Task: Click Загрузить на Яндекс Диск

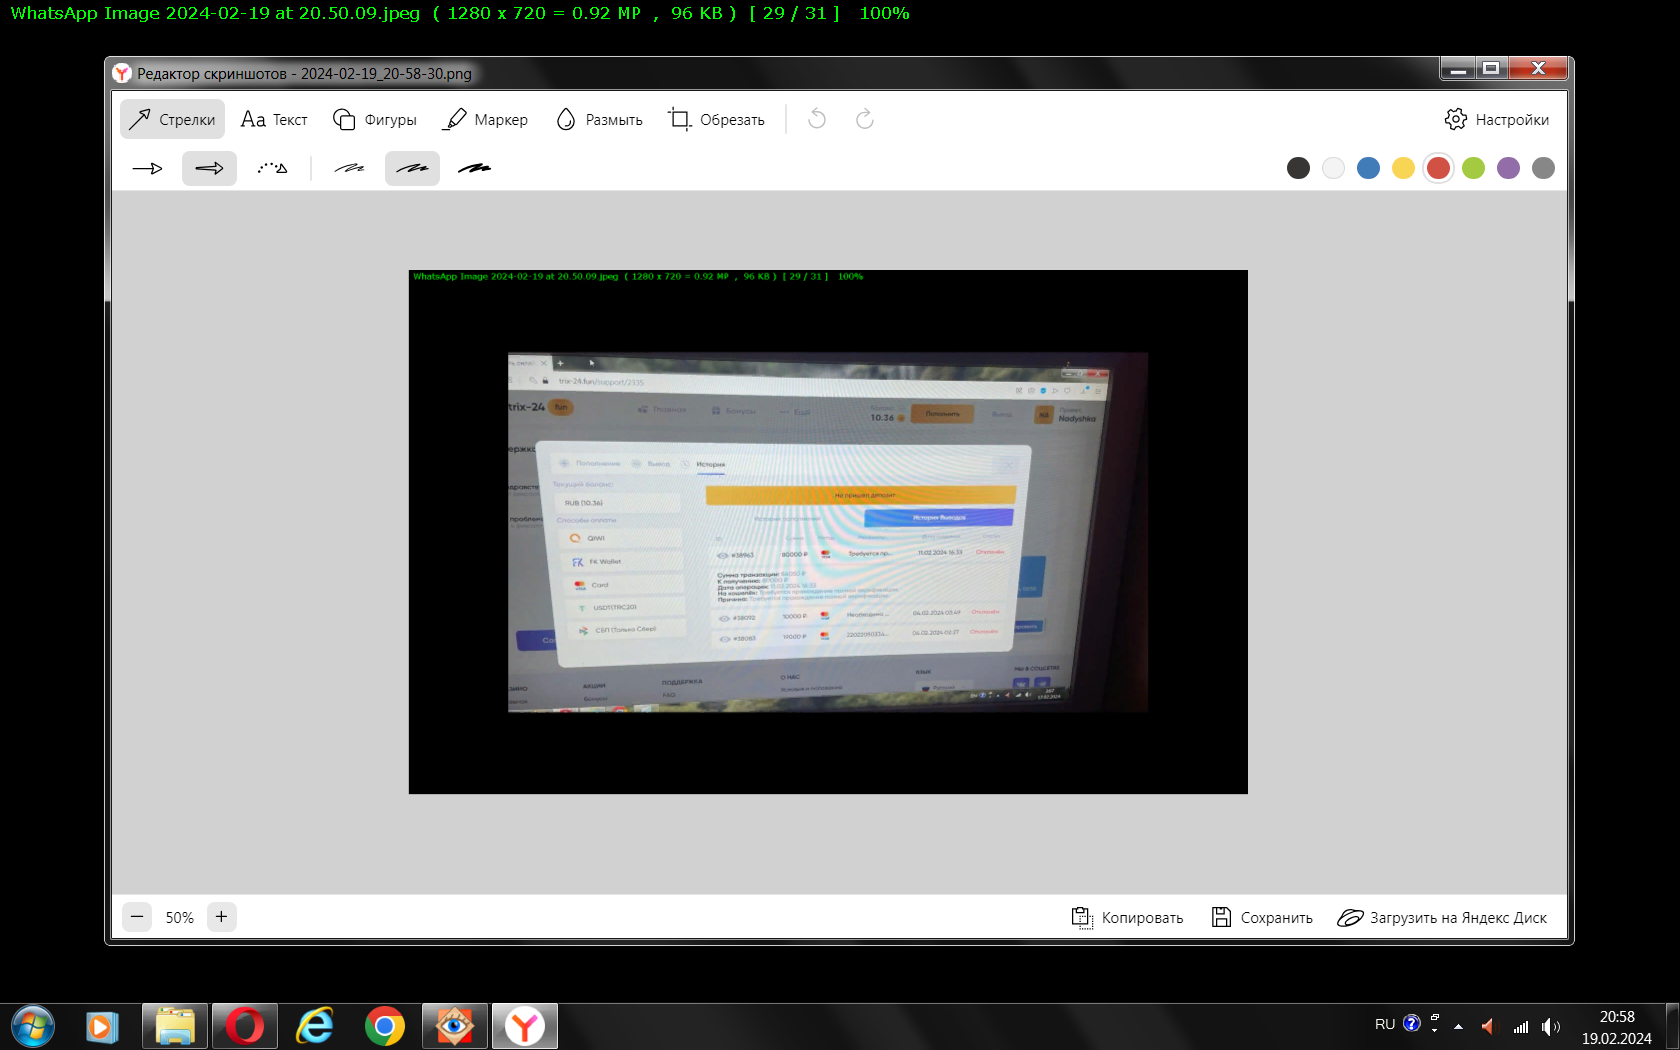Action: (x=1442, y=917)
